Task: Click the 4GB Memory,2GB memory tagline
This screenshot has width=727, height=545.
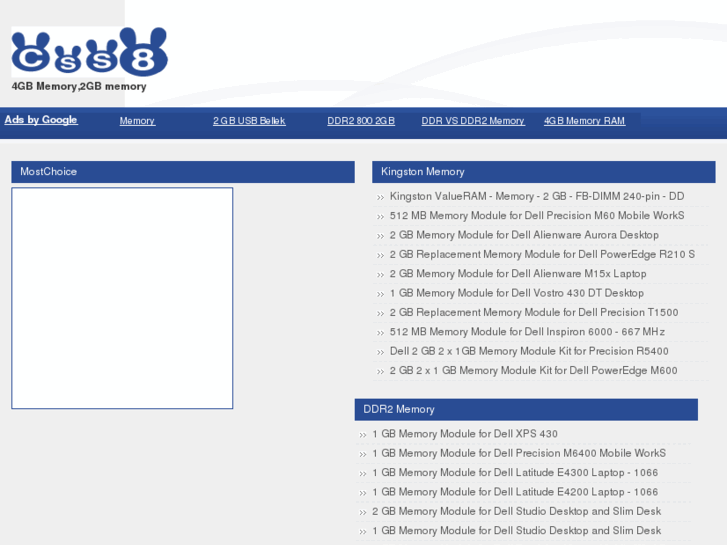Action: (x=79, y=86)
